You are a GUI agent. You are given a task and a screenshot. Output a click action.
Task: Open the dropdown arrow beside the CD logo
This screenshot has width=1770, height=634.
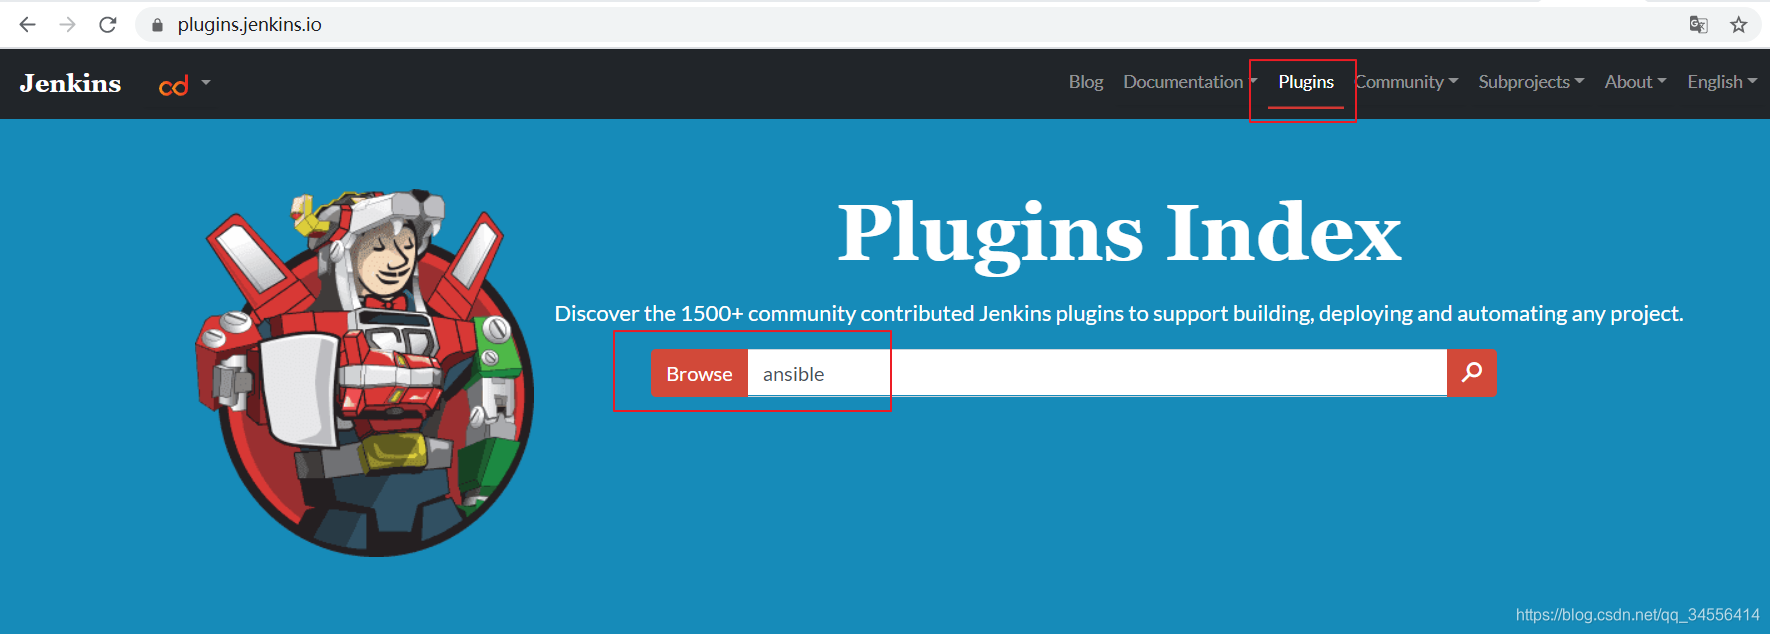click(x=206, y=82)
